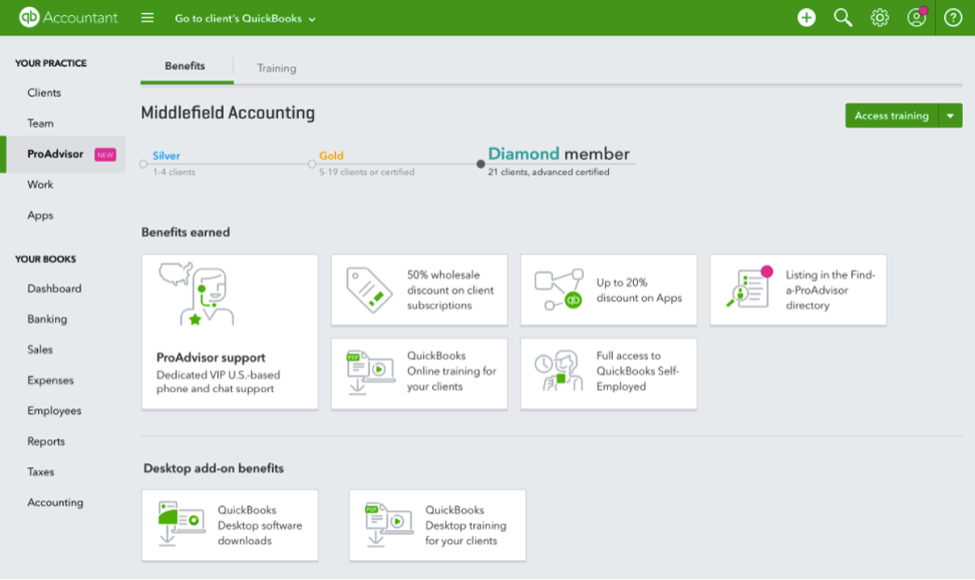Click the Gold tier label
The height and width of the screenshot is (580, 975).
point(331,155)
